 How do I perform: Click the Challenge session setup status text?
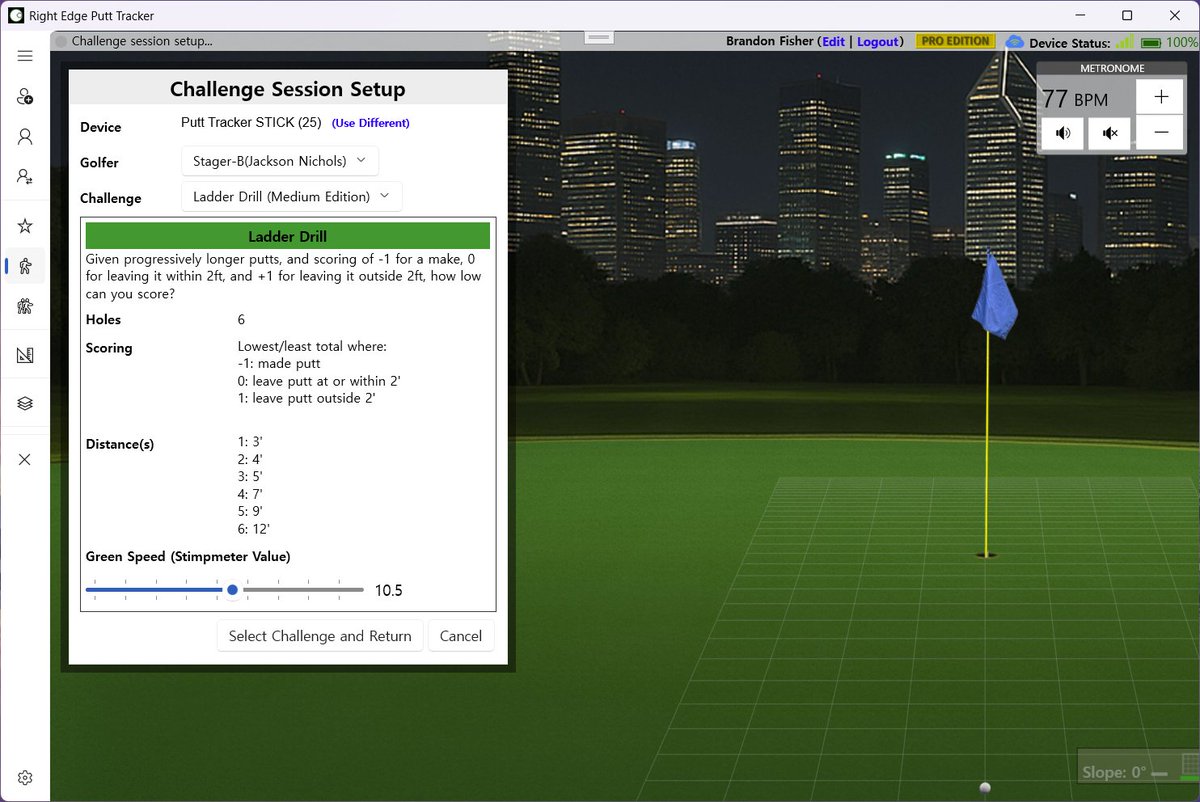coord(142,41)
